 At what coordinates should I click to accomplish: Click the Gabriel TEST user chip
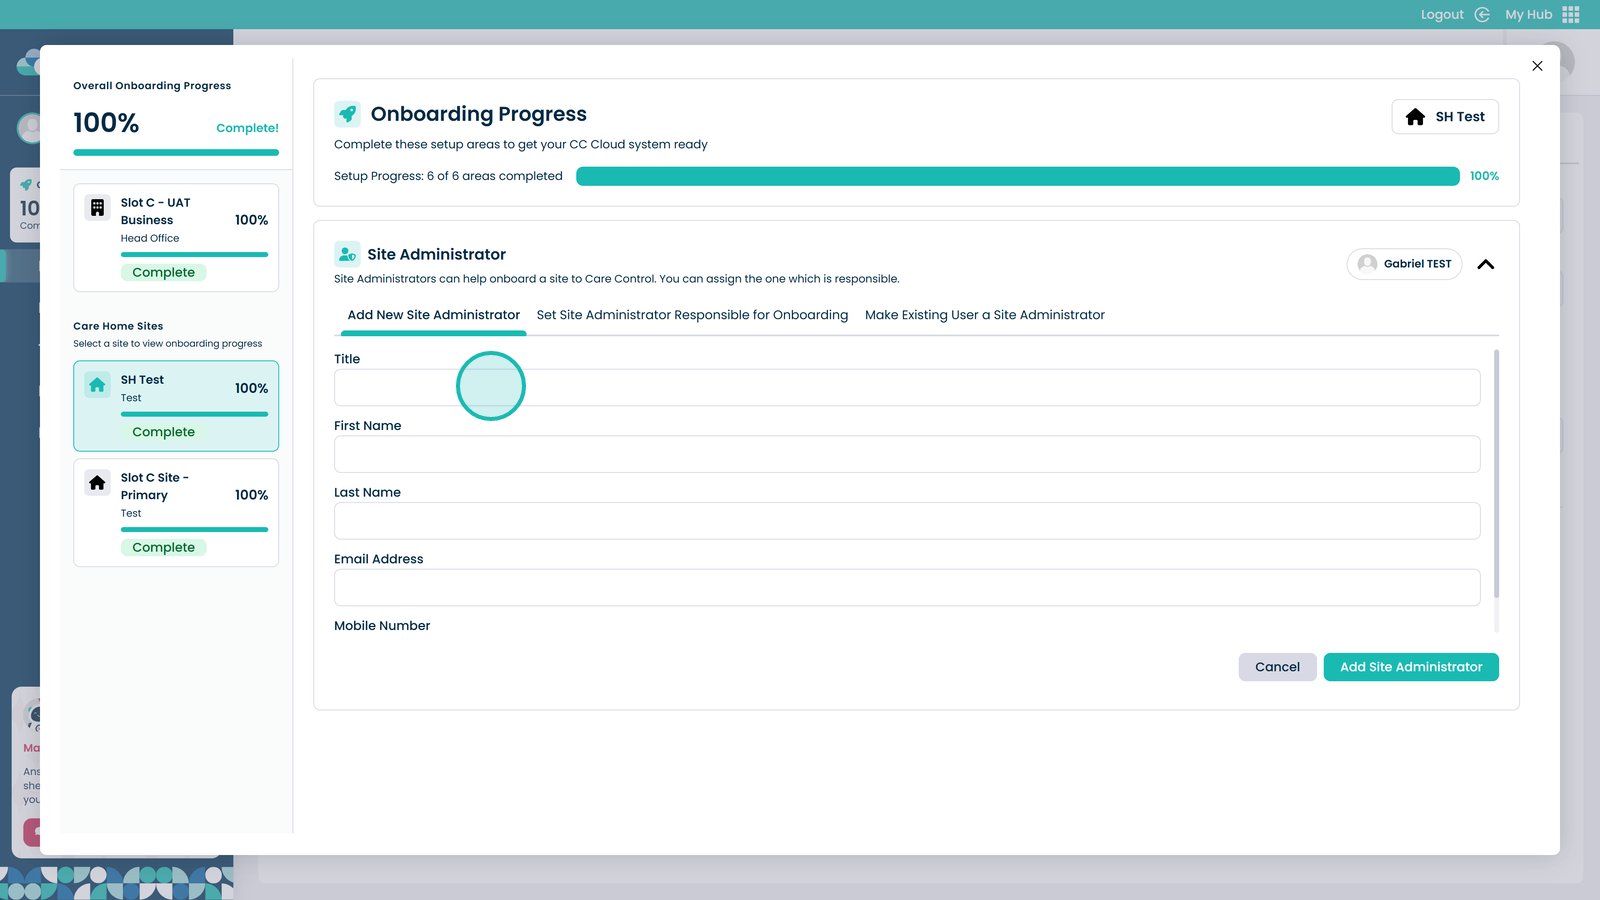[1405, 264]
